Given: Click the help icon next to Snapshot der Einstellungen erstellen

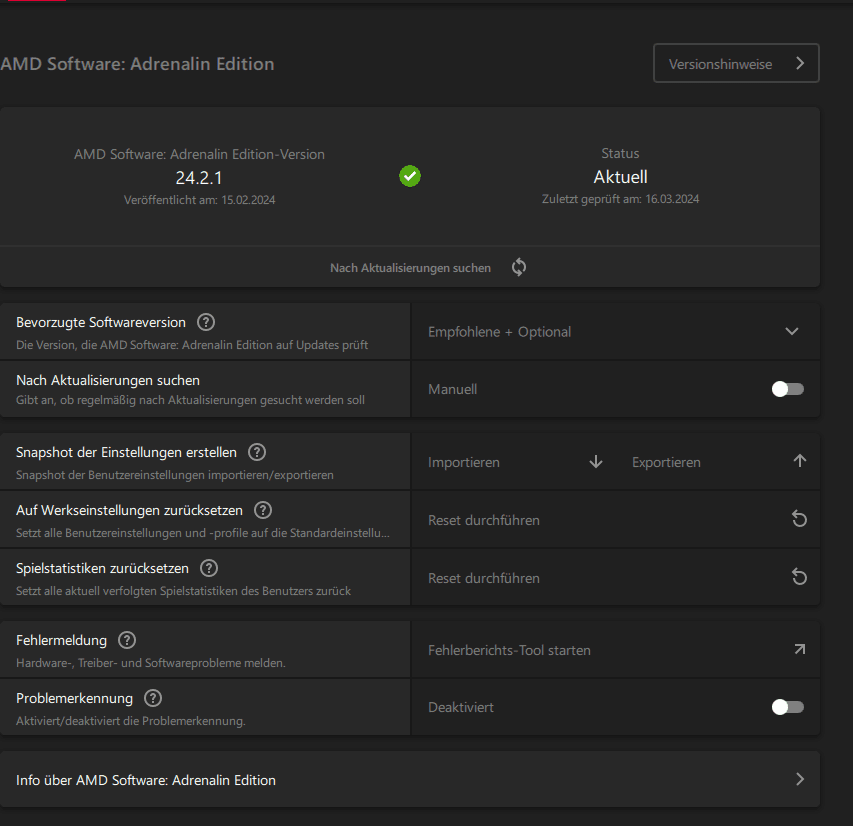Looking at the screenshot, I should pos(257,452).
